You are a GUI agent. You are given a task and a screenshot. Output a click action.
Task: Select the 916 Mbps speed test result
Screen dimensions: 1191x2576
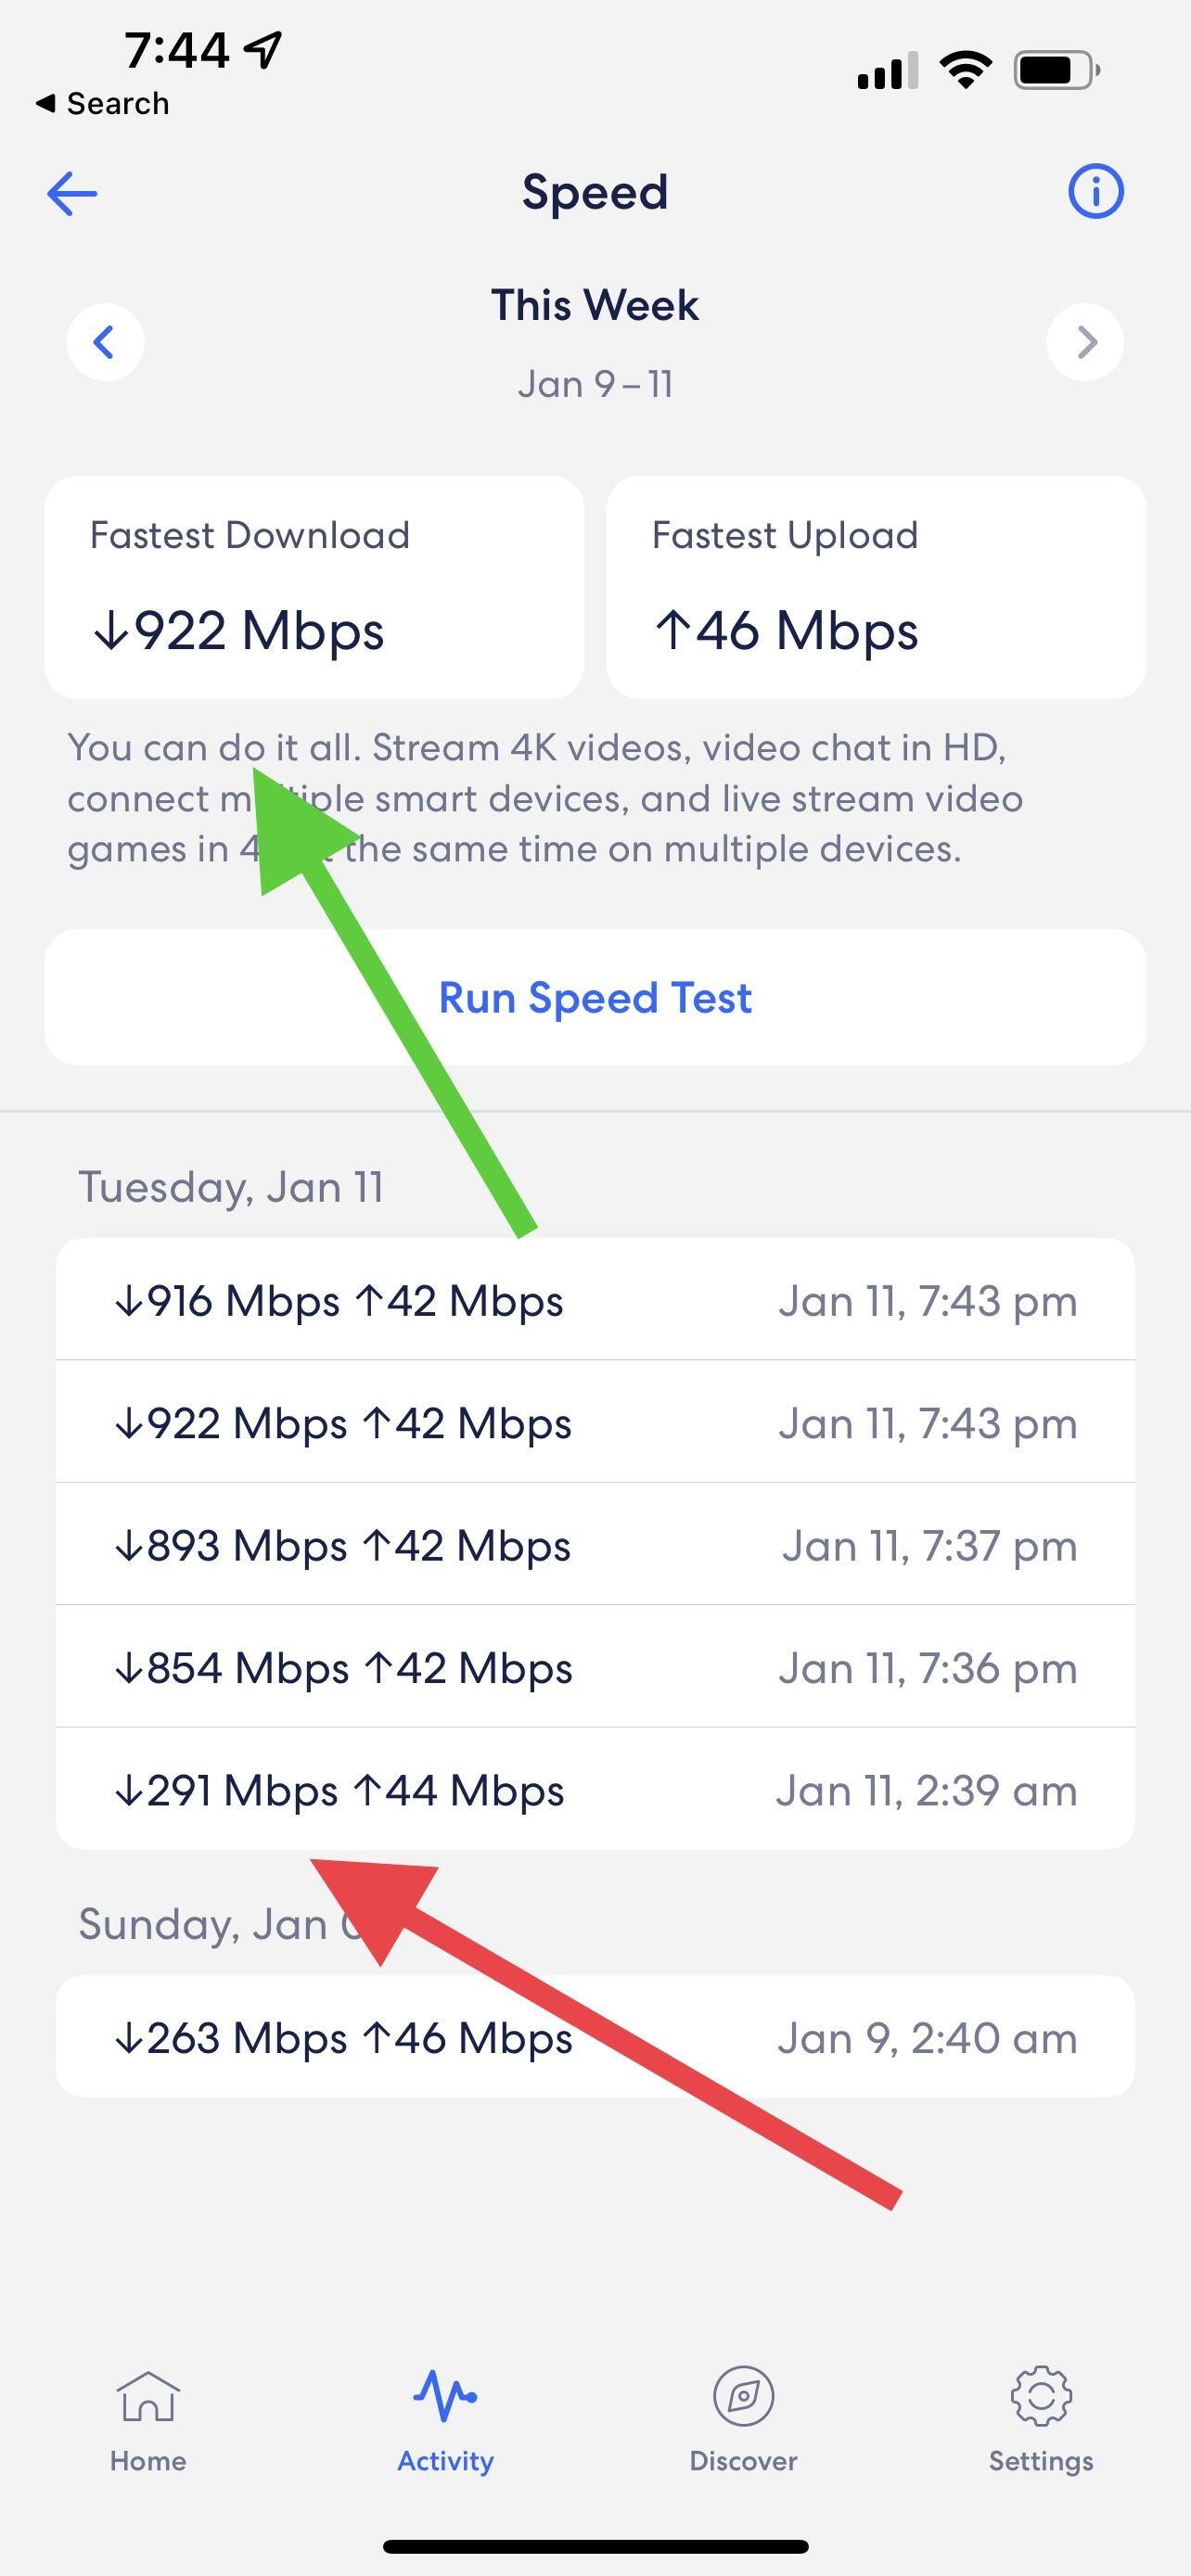pos(595,1300)
